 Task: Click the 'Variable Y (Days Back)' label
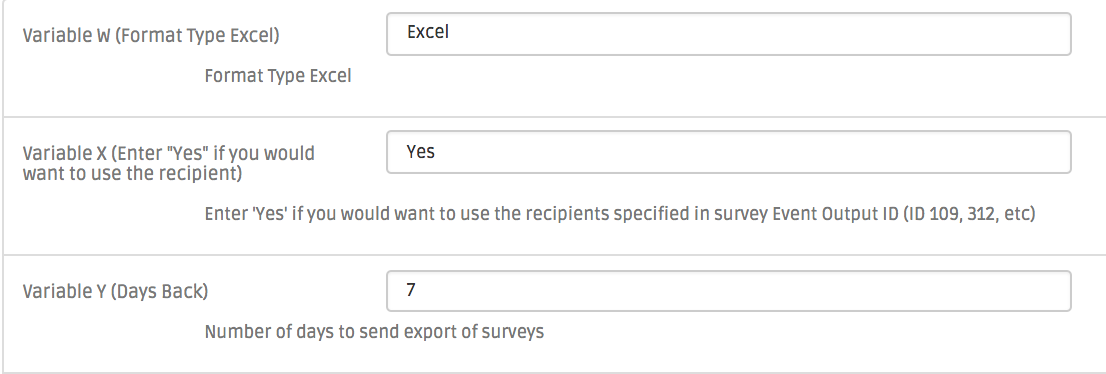pos(115,291)
